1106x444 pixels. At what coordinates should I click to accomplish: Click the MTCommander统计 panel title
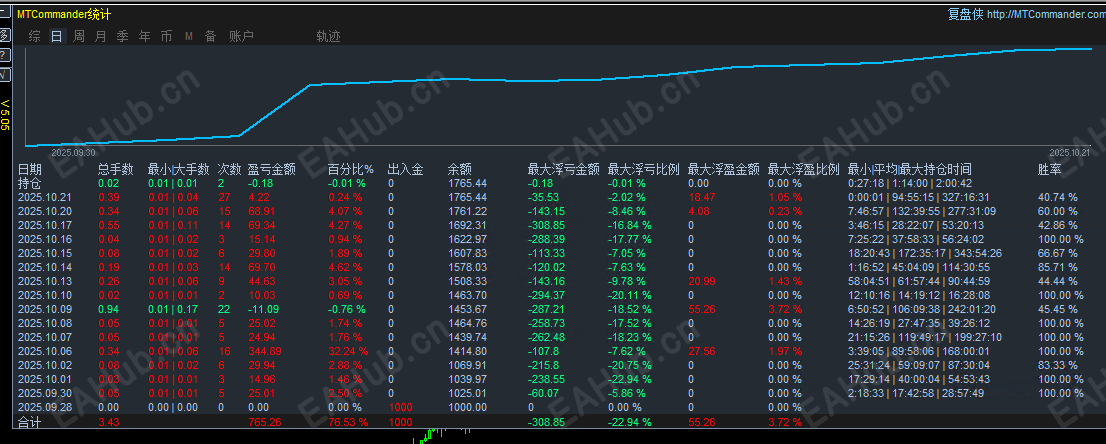point(63,14)
